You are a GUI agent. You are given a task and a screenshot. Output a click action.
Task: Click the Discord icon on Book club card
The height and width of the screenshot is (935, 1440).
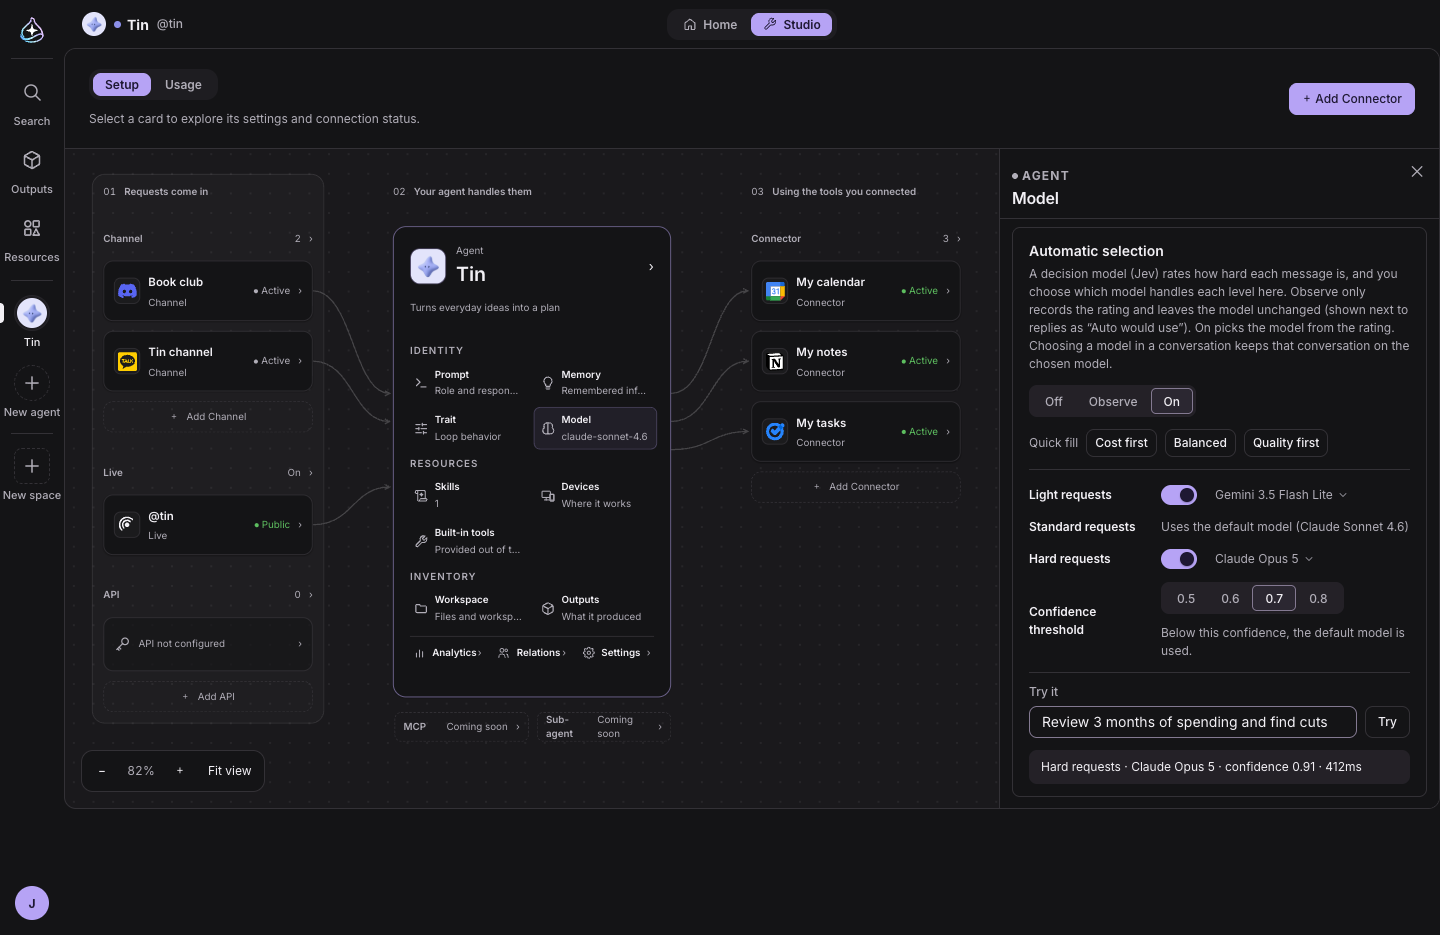(127, 291)
